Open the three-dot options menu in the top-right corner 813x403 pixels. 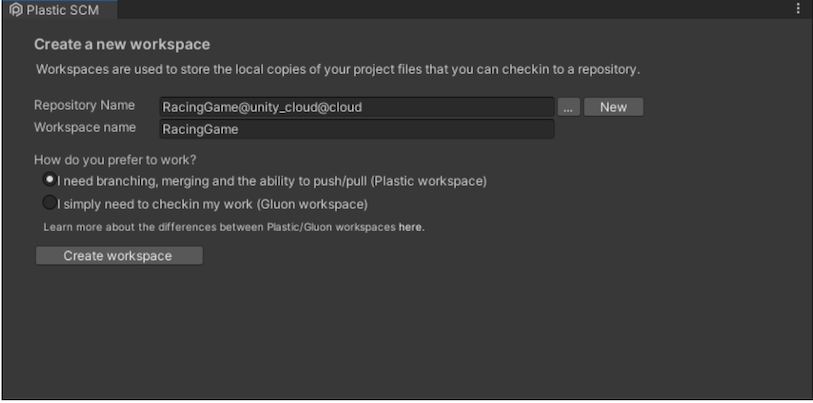798,8
